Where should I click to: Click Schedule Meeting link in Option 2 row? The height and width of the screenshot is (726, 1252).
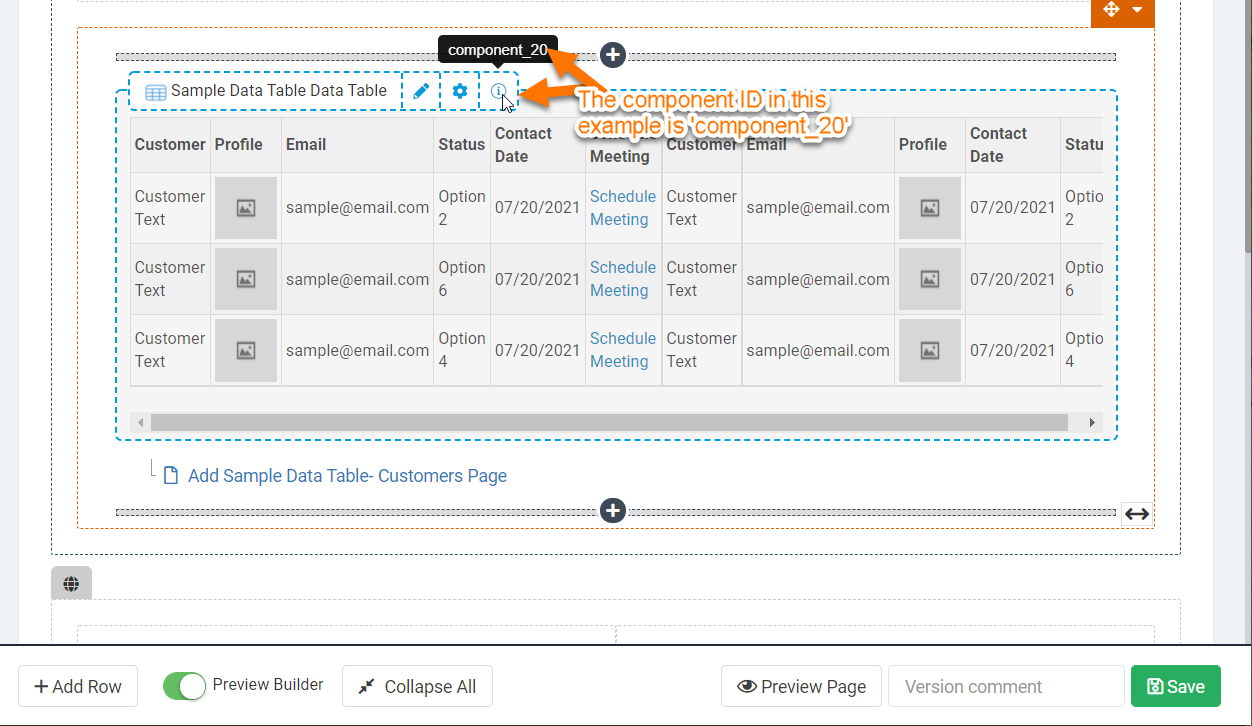coord(623,208)
